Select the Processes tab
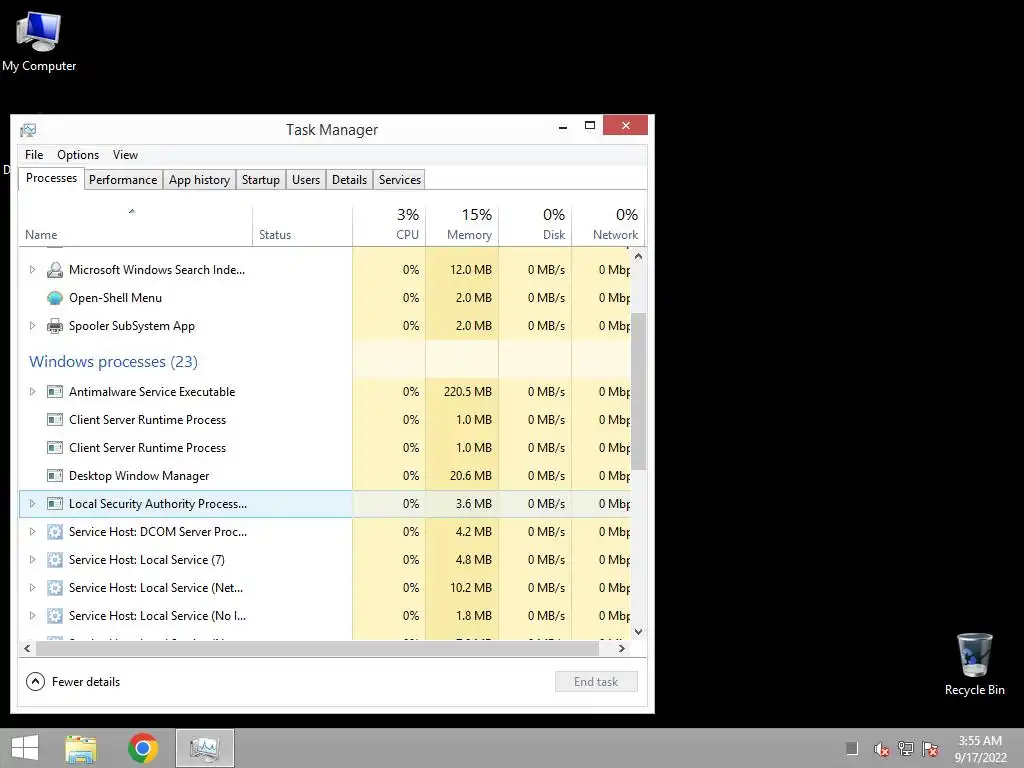The height and width of the screenshot is (768, 1024). tap(52, 178)
